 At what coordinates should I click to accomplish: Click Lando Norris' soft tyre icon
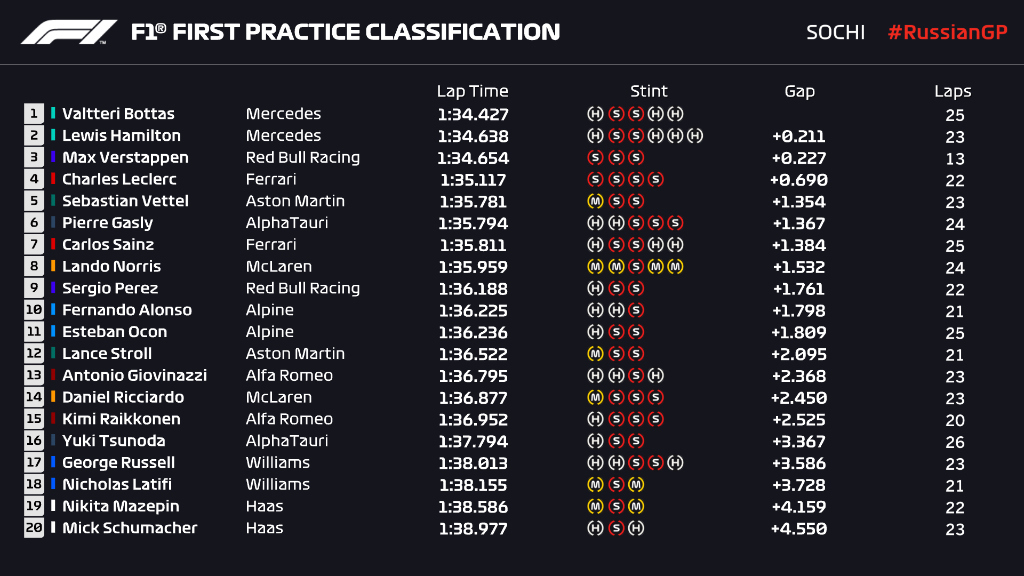[x=635, y=266]
